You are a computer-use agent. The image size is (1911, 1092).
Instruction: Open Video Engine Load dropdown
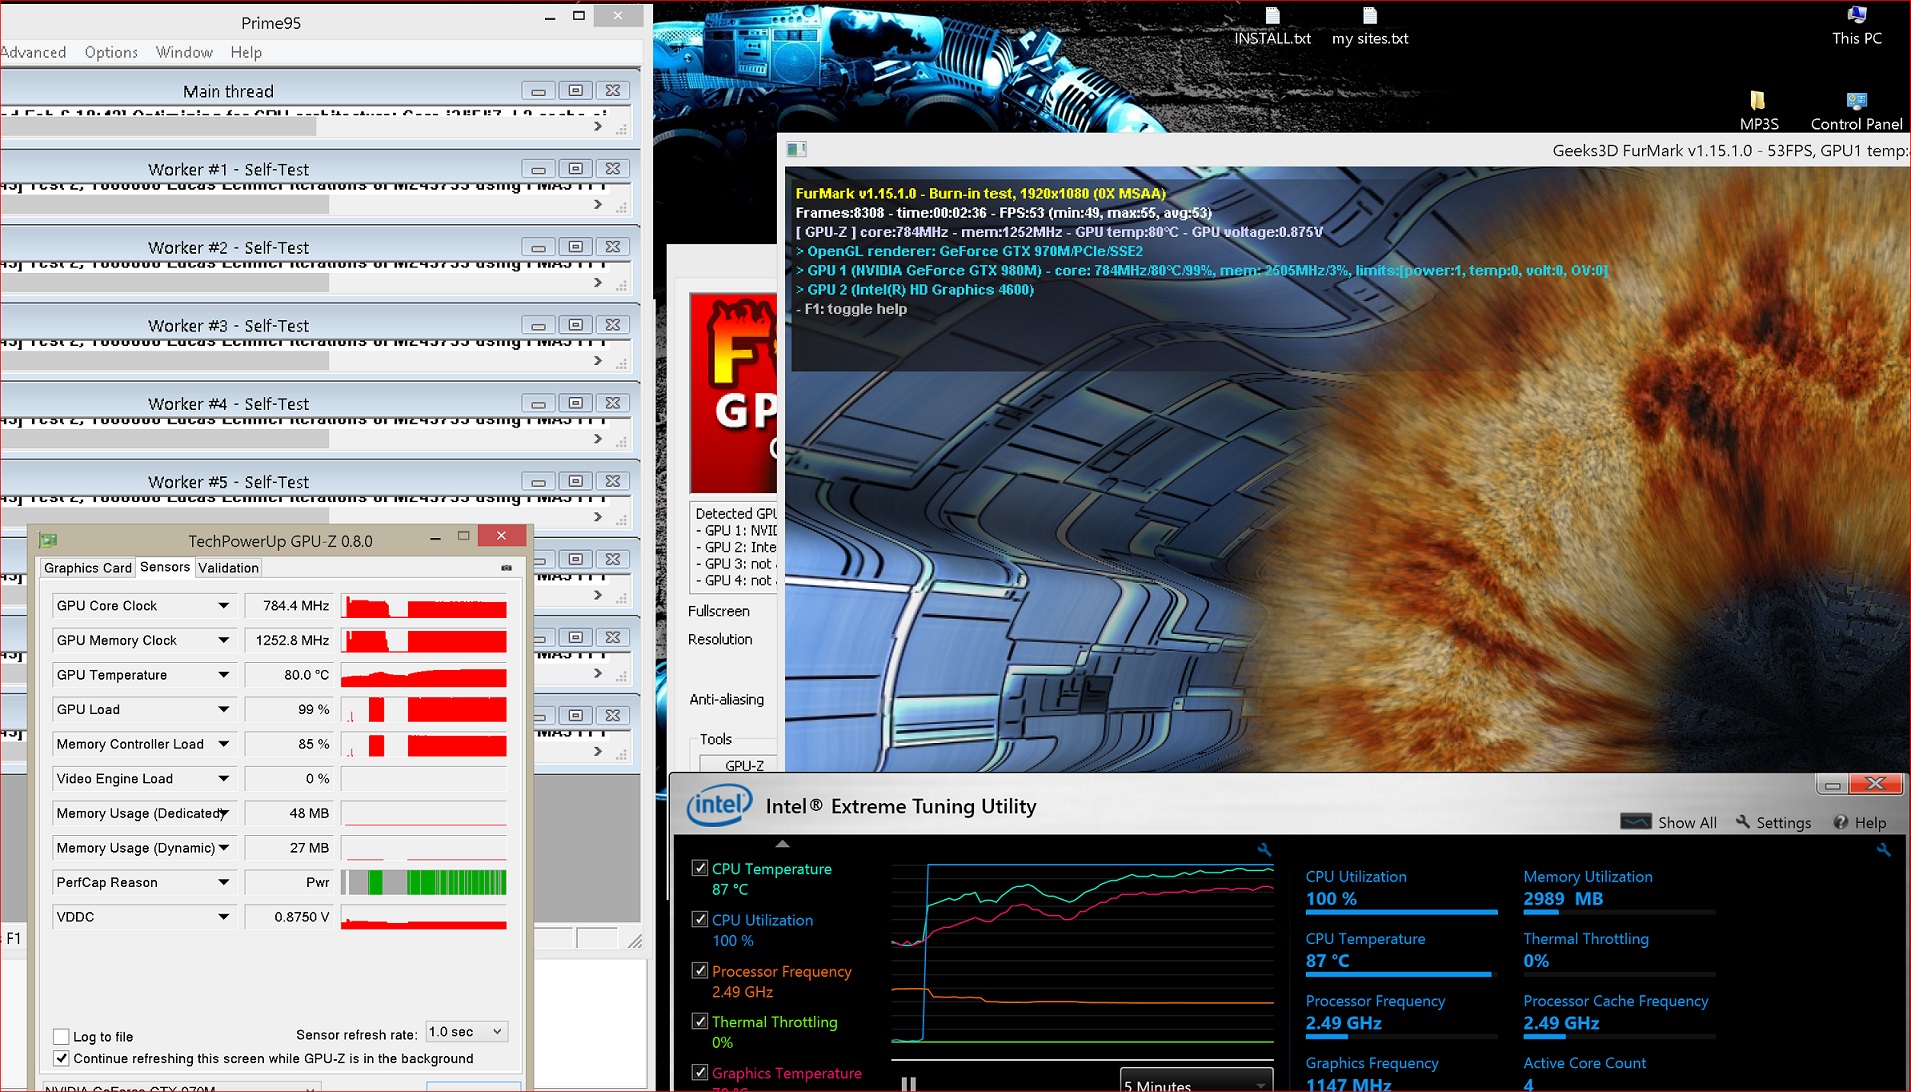(x=224, y=779)
